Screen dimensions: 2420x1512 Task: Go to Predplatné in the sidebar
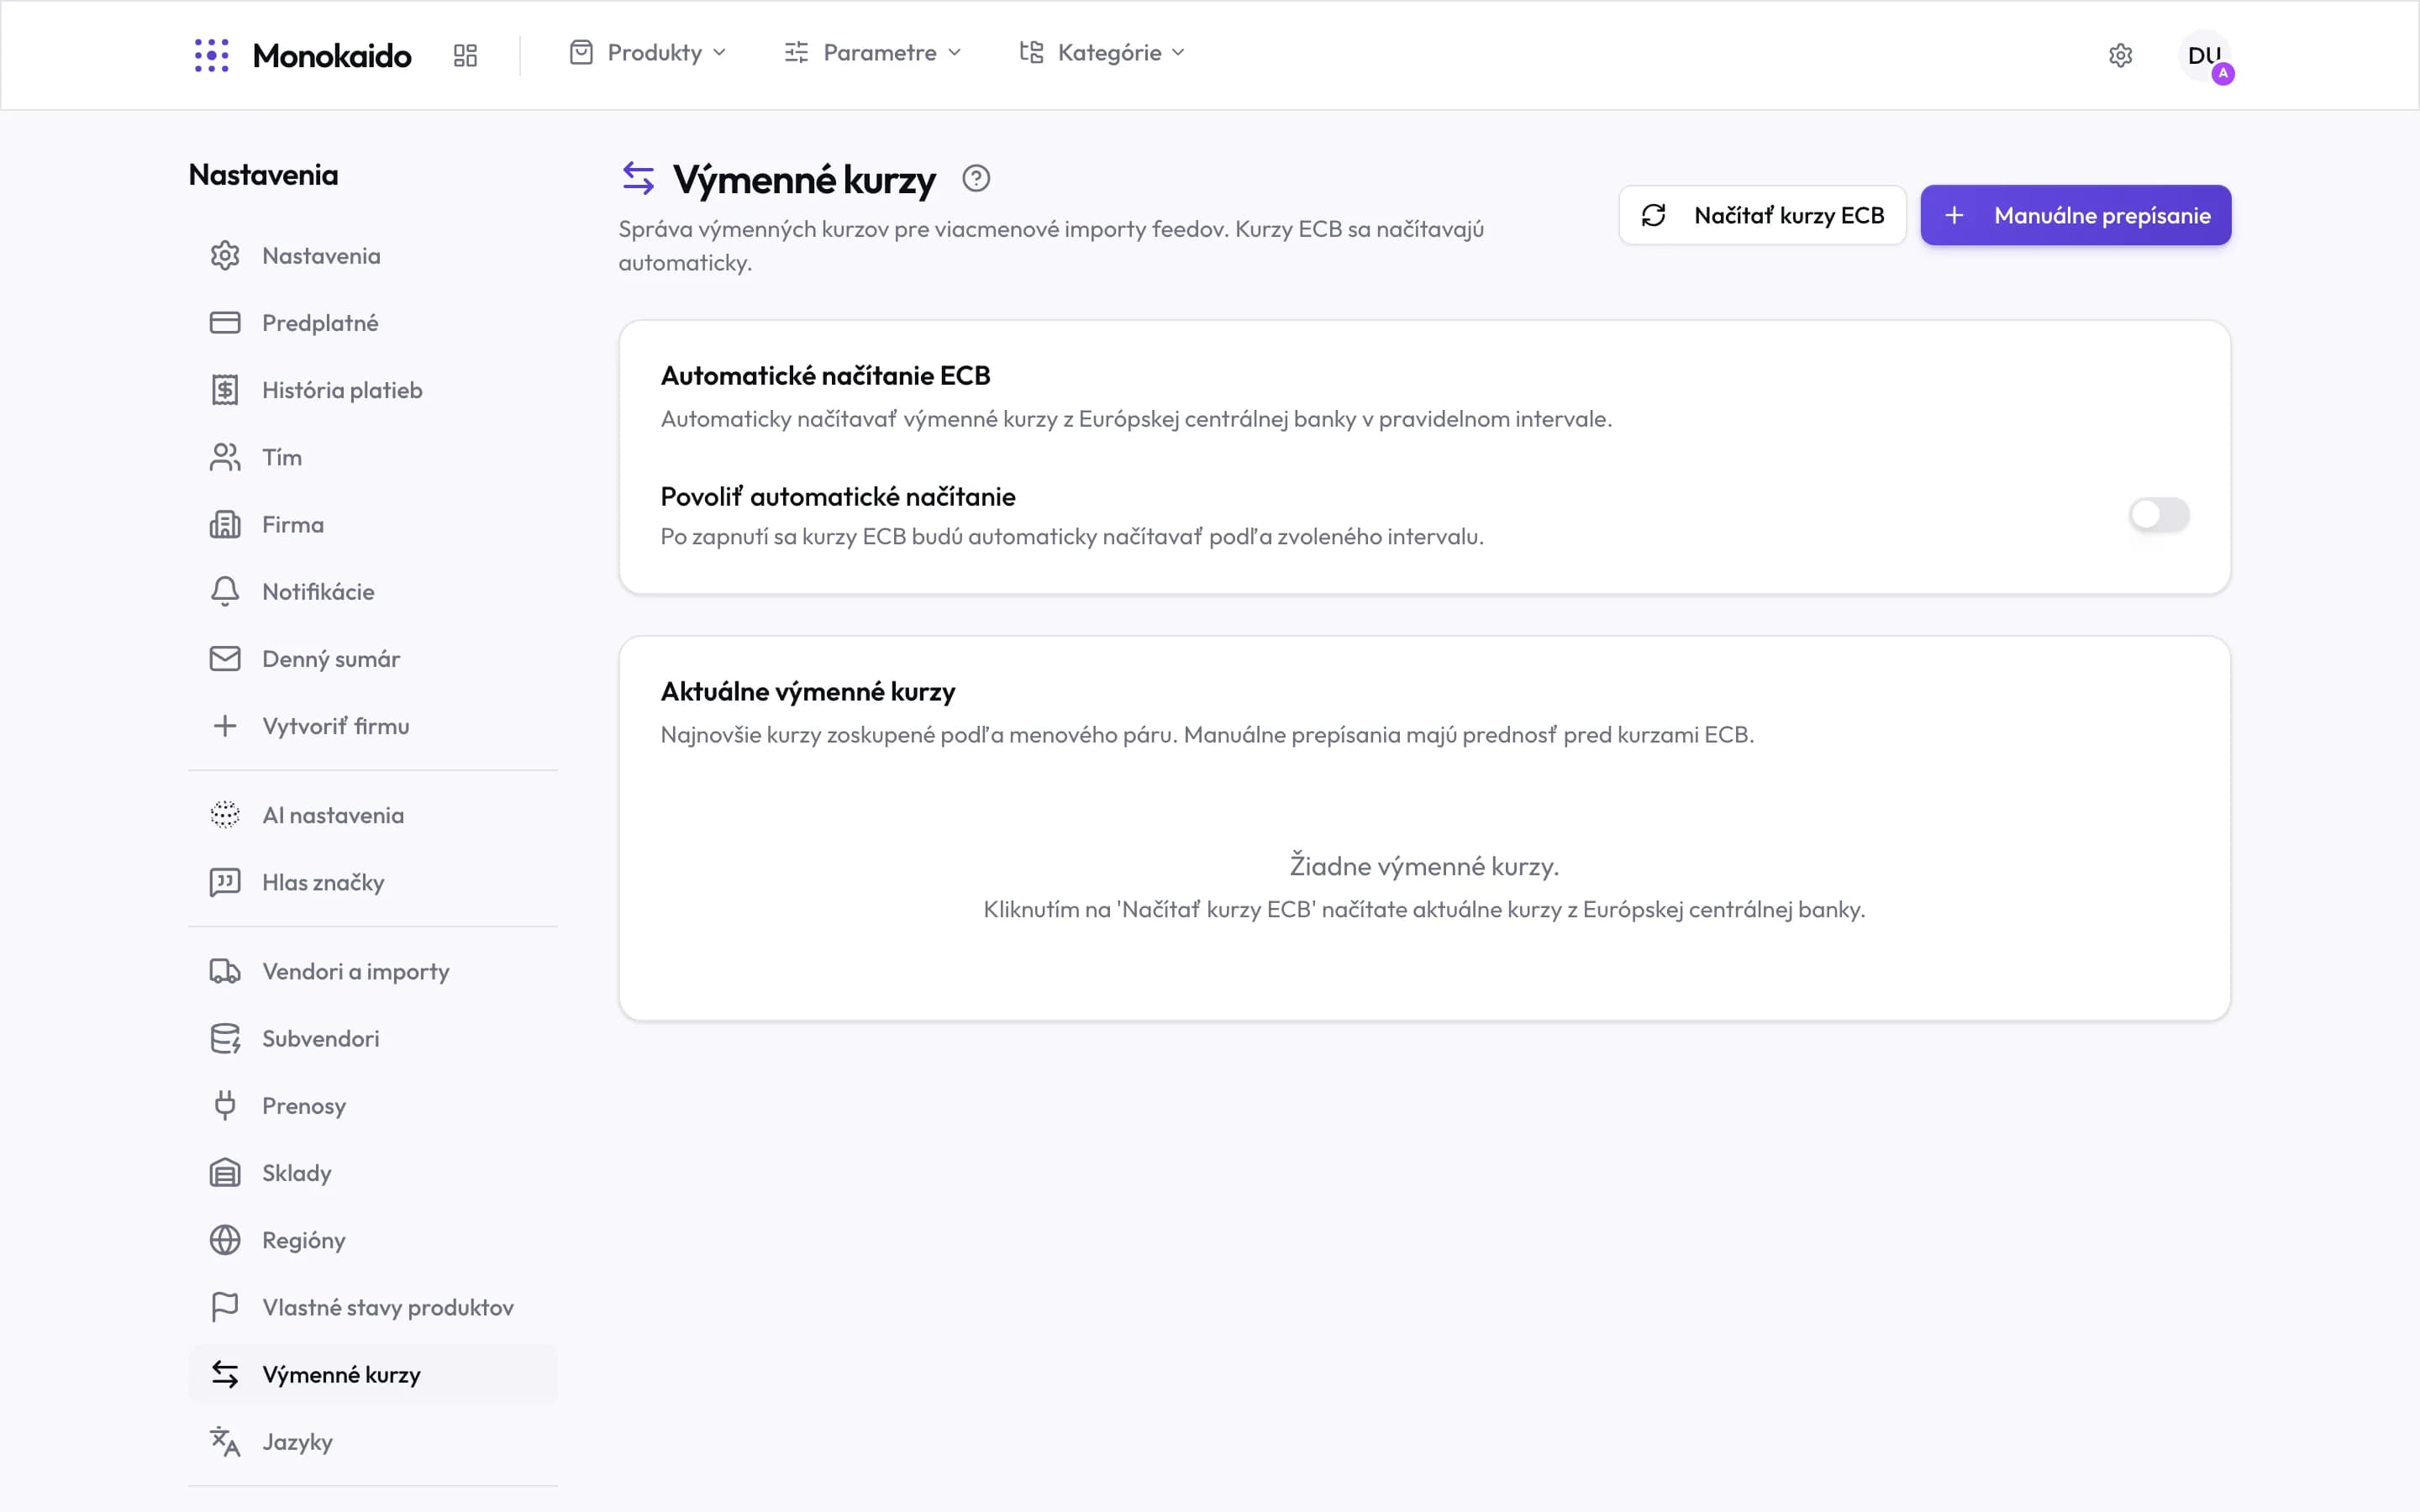[372, 323]
